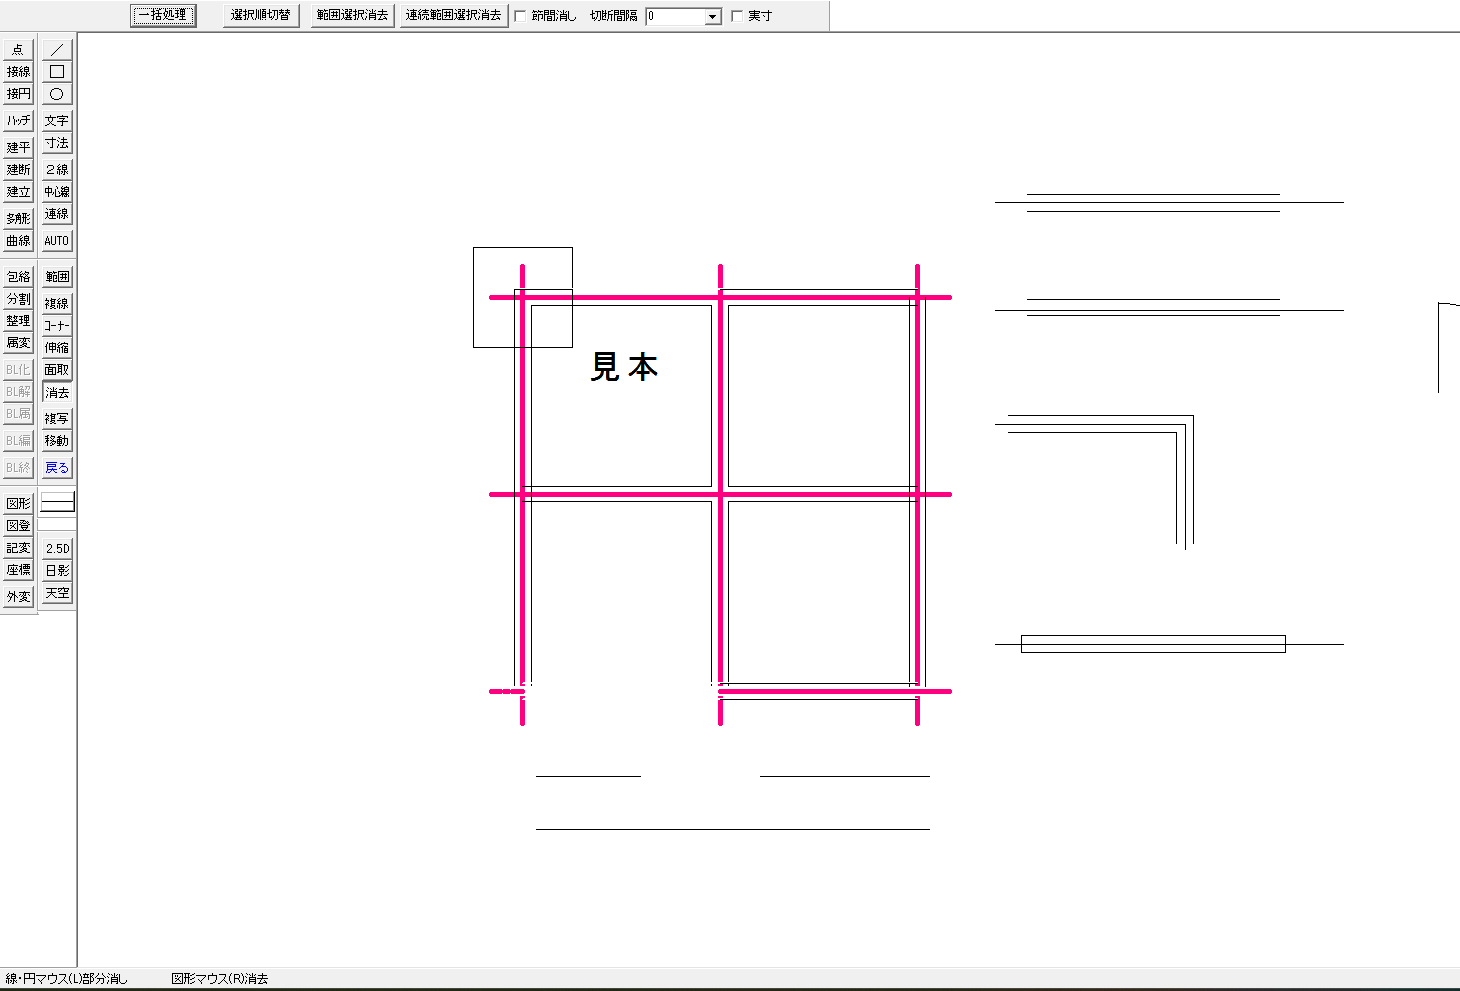The image size is (1460, 991).
Task: Click into the 切断間隔 value field
Action: pyautogui.click(x=675, y=16)
